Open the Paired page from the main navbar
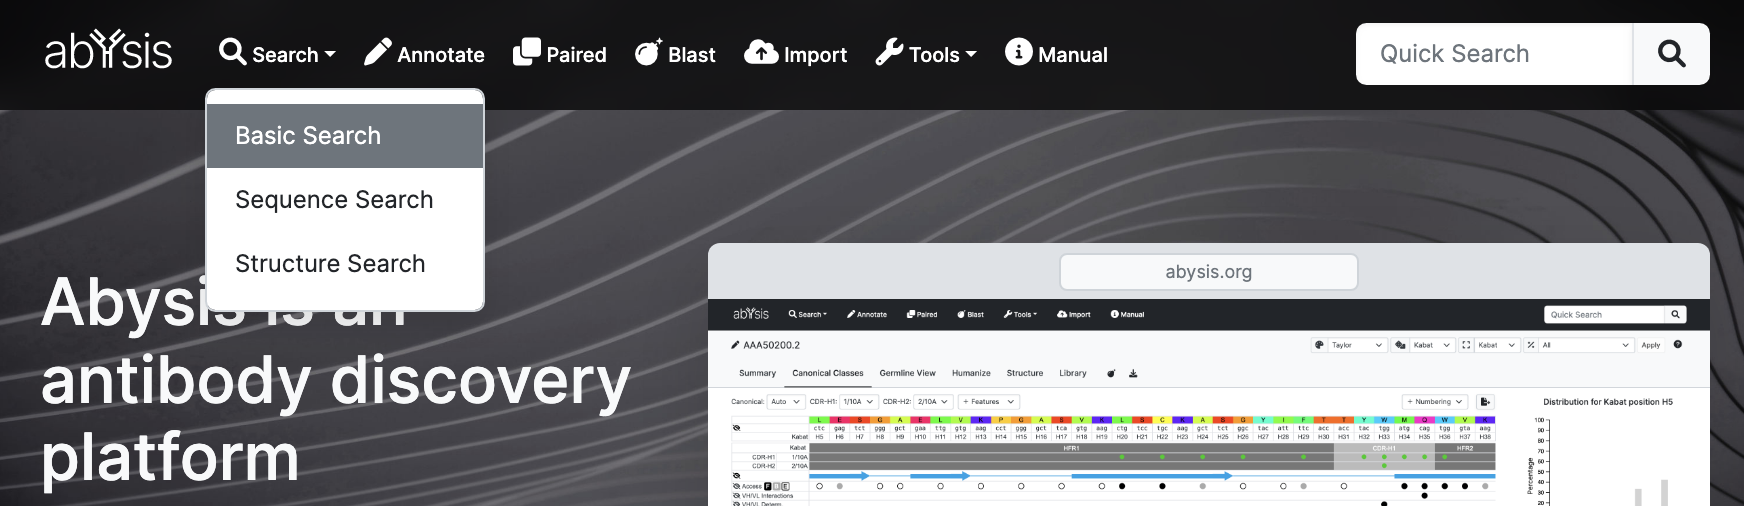This screenshot has height=506, width=1744. (x=560, y=54)
